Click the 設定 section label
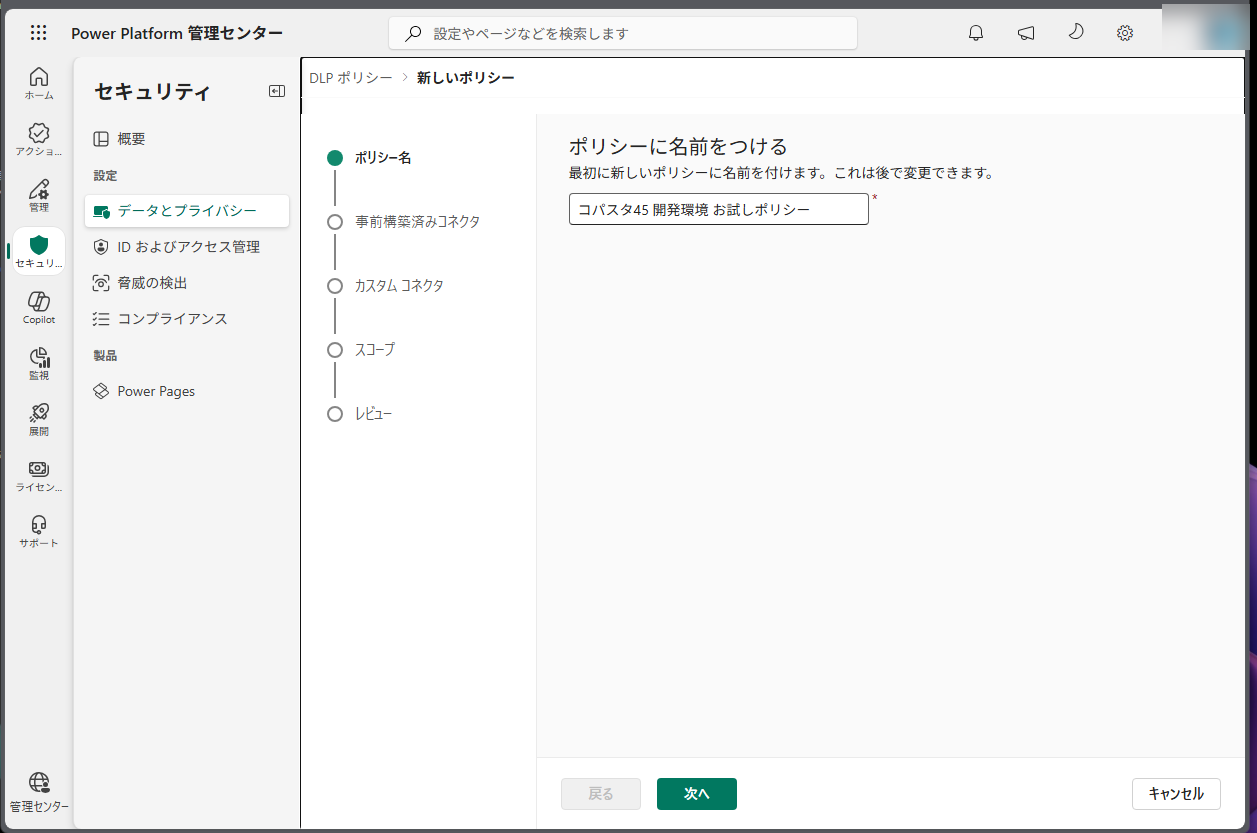The height and width of the screenshot is (833, 1257). pyautogui.click(x=105, y=175)
